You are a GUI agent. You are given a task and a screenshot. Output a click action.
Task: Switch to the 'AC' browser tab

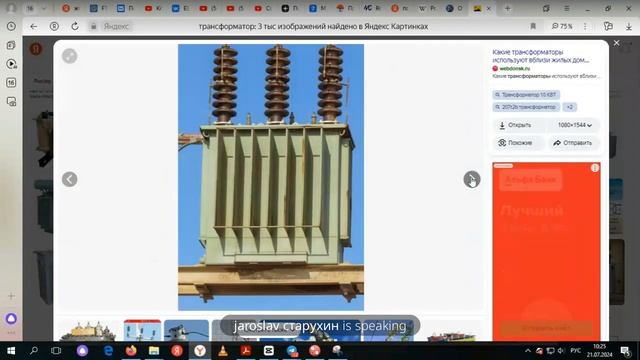pos(372,8)
